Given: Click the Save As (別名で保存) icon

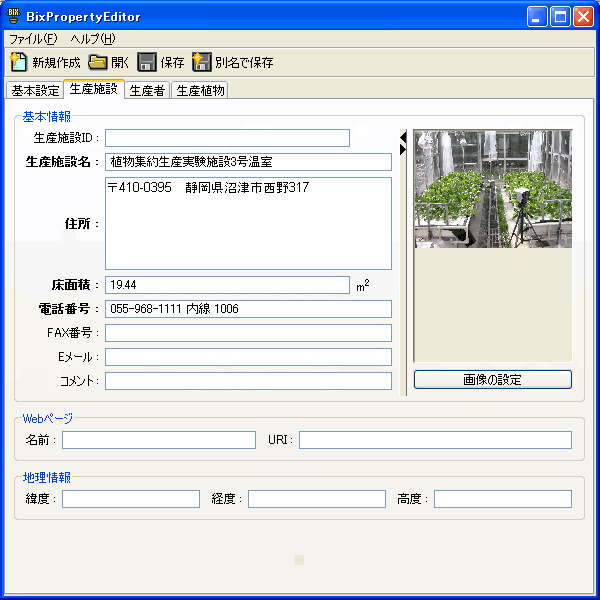Looking at the screenshot, I should tap(201, 62).
